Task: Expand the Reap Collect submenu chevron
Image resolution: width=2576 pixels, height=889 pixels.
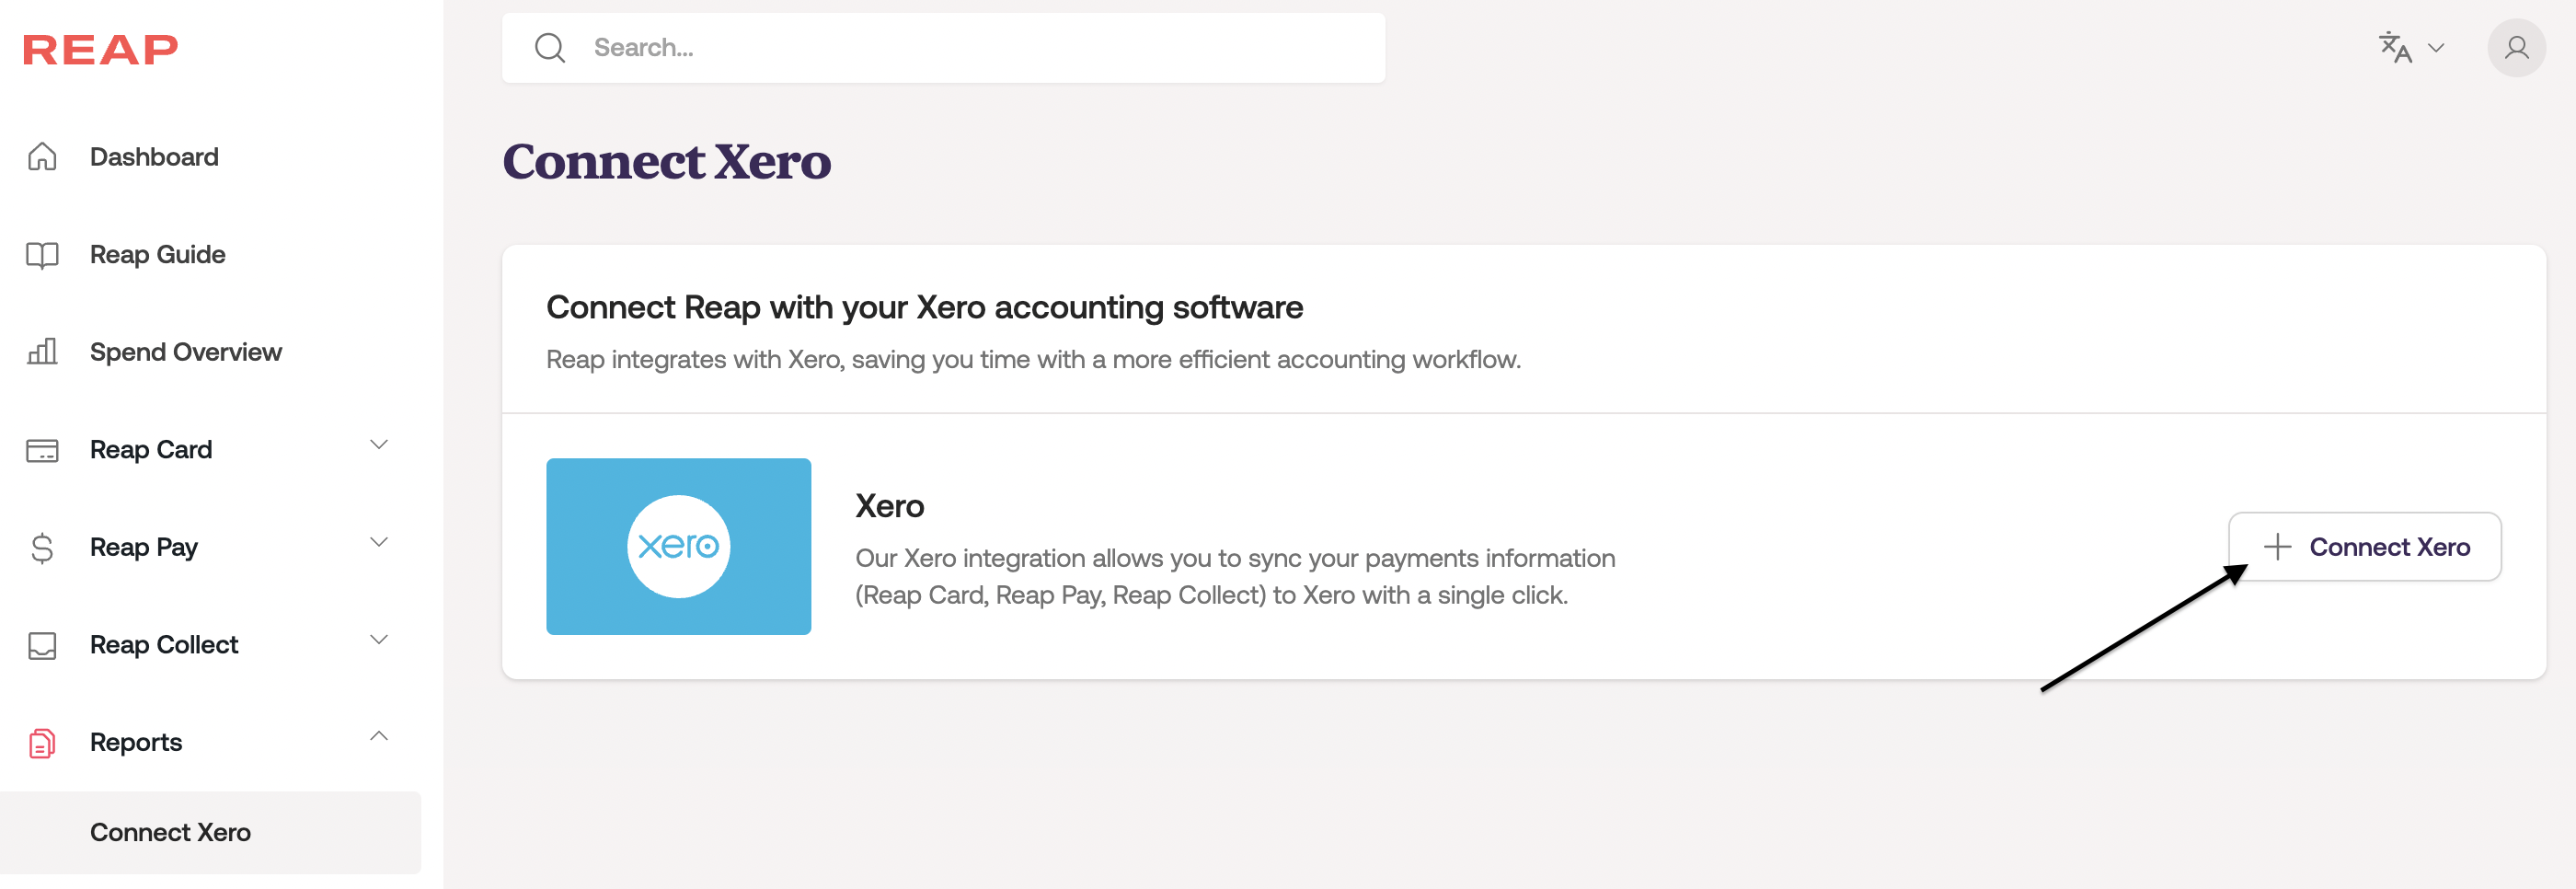Action: click(379, 640)
